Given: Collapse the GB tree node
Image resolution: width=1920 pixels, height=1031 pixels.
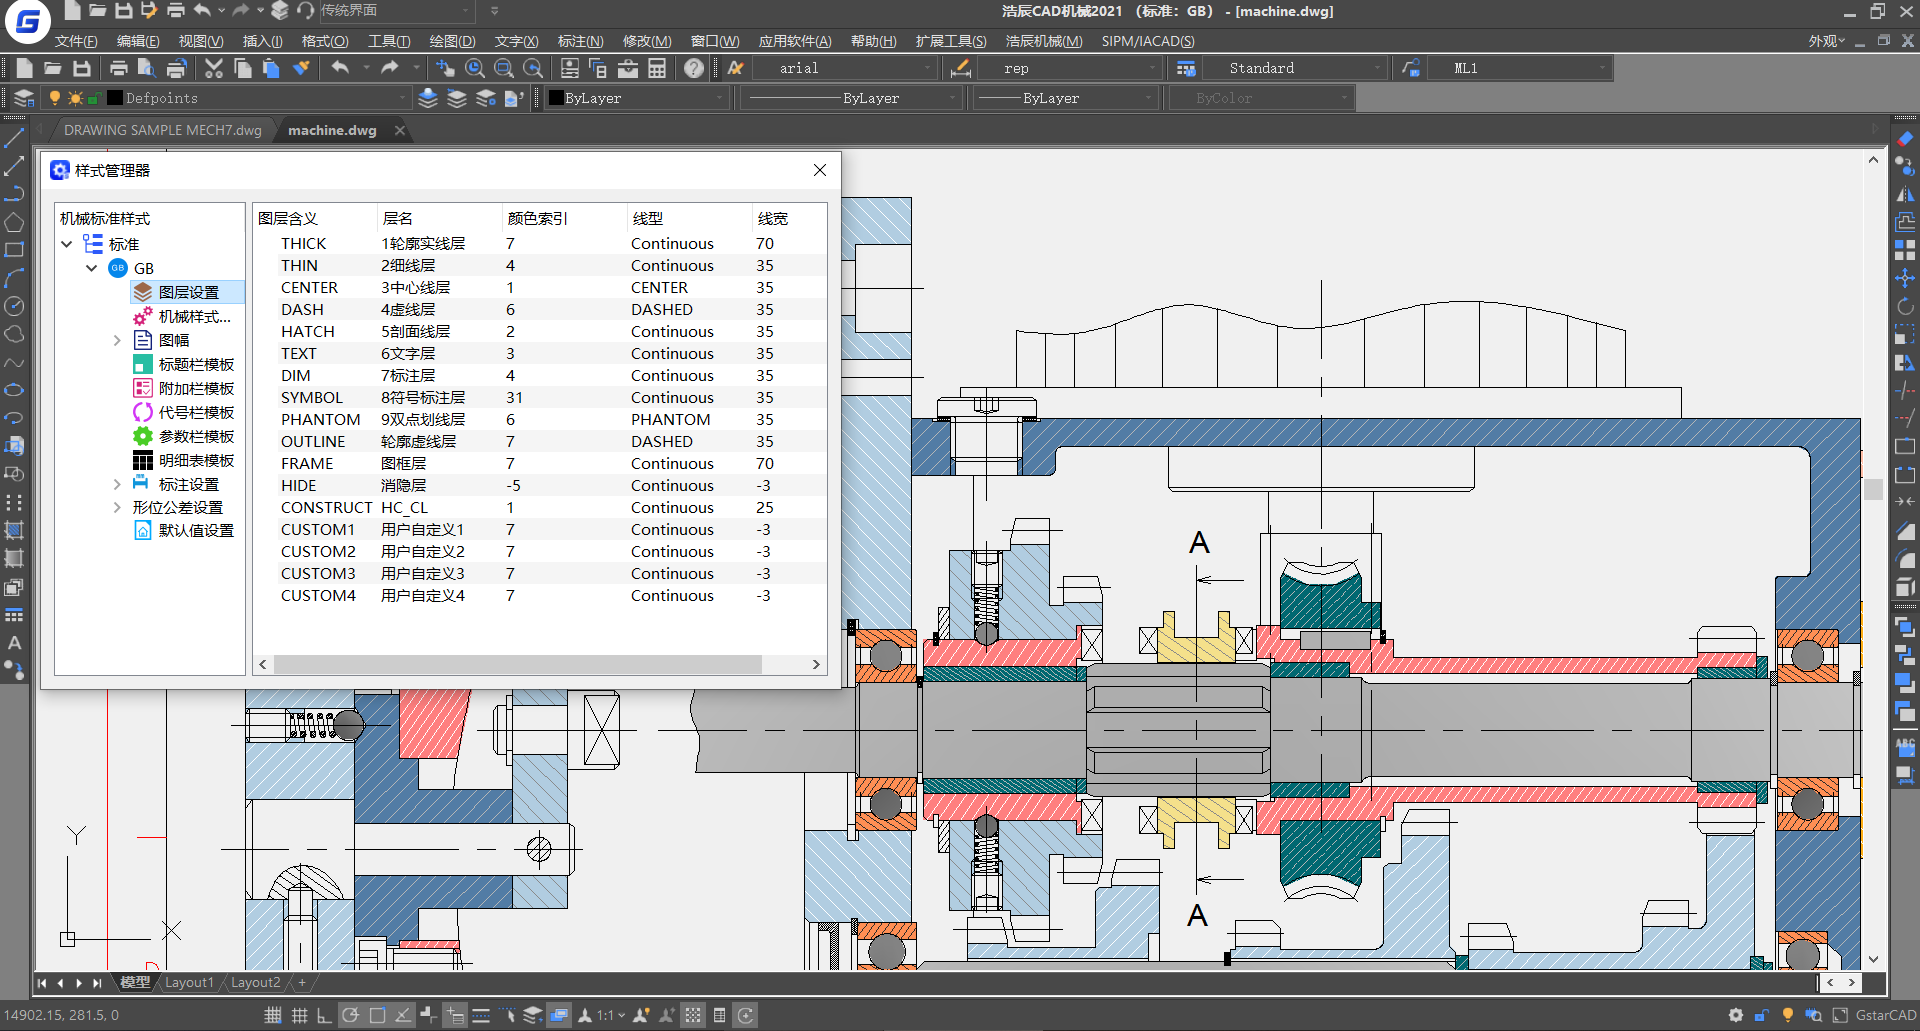Looking at the screenshot, I should (92, 268).
